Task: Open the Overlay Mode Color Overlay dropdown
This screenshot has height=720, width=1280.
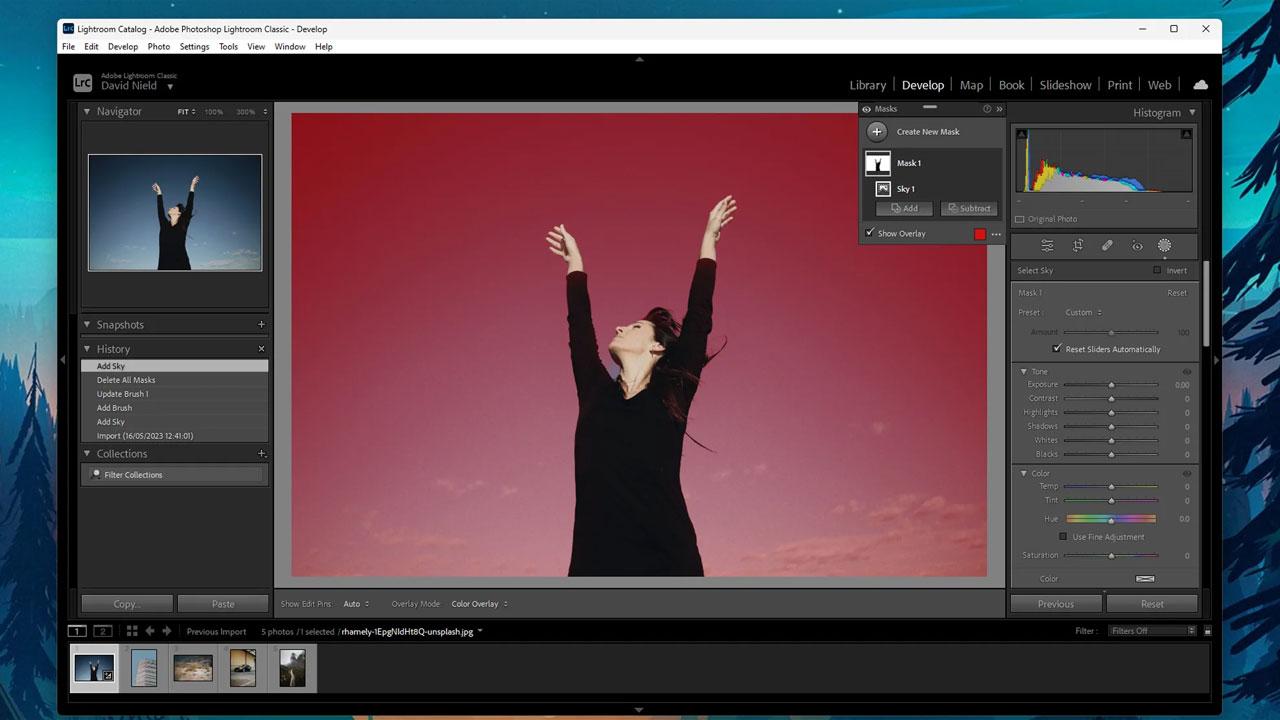Action: click(479, 604)
